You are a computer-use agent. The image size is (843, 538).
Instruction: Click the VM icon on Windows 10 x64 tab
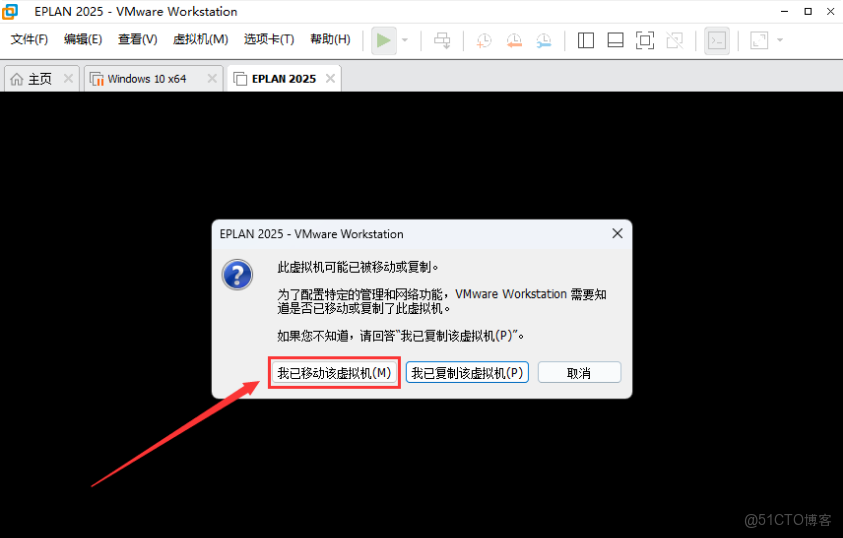point(97,79)
